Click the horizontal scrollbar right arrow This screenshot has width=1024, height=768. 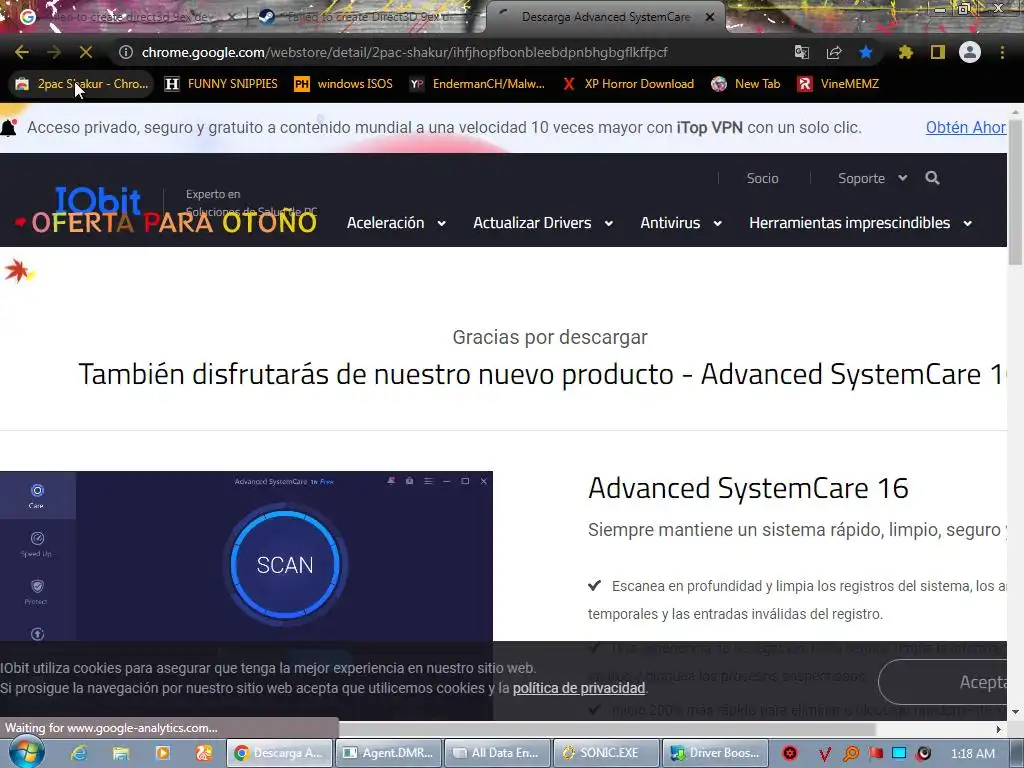999,729
